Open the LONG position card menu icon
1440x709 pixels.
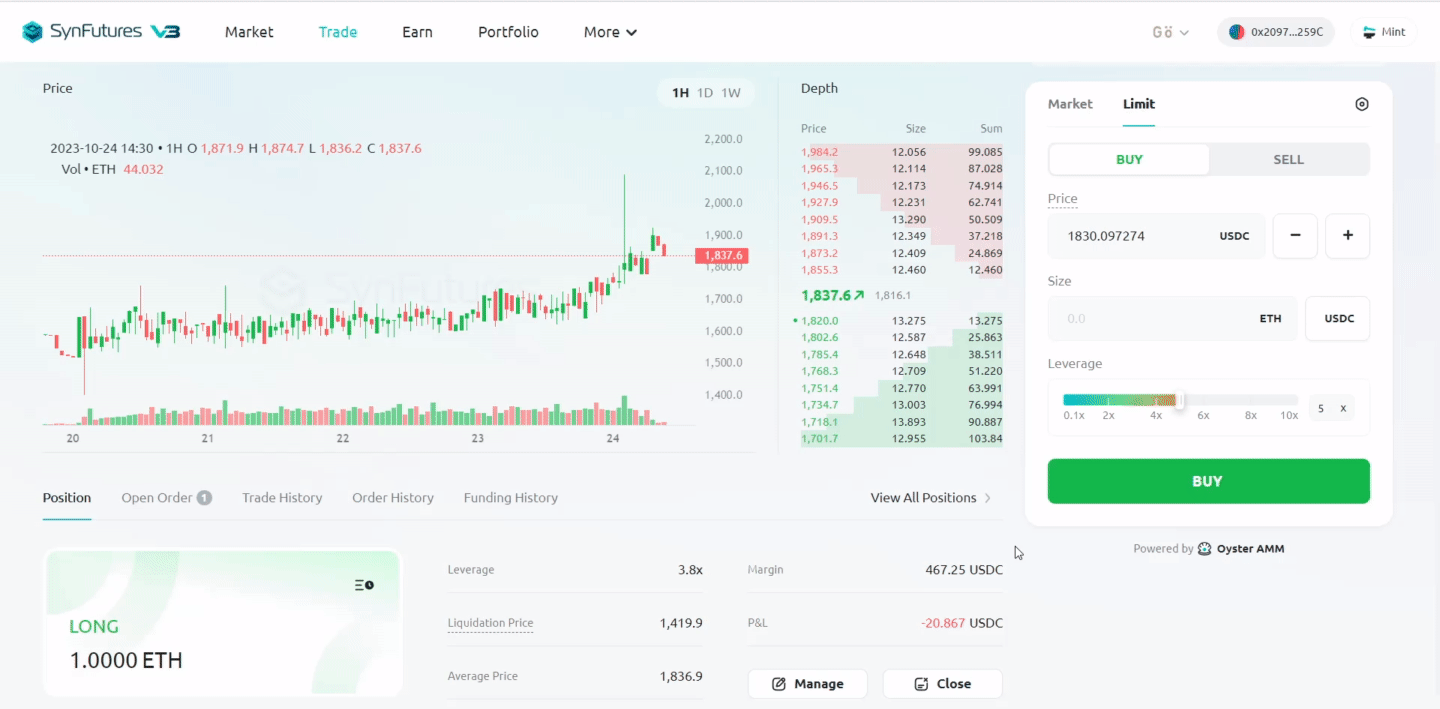click(364, 585)
